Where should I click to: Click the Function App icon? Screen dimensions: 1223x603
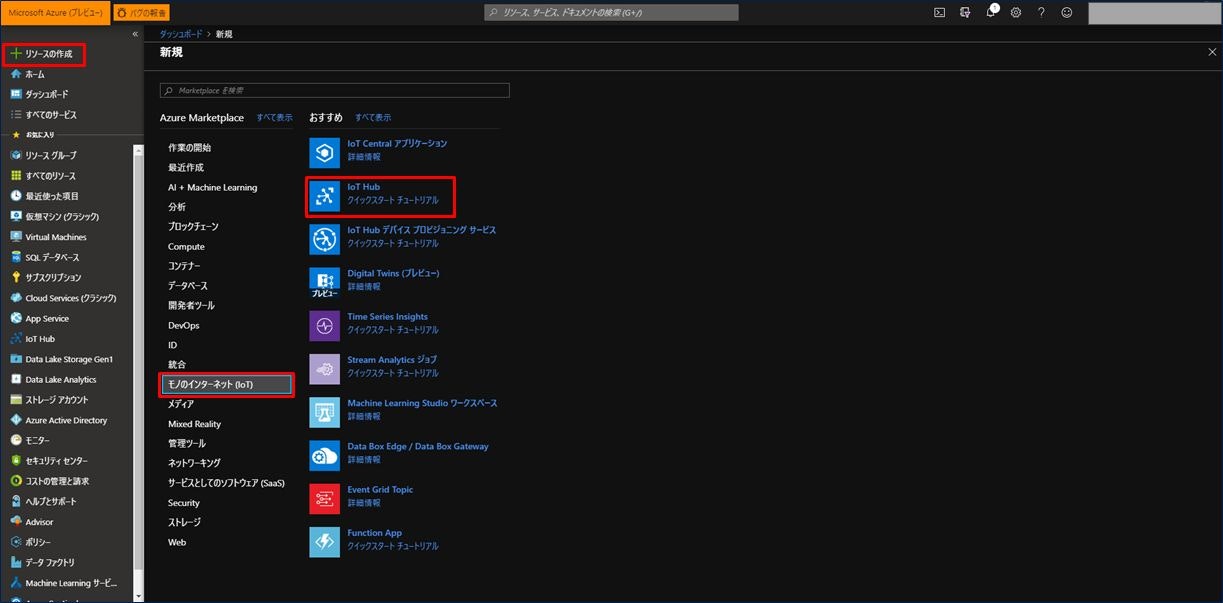coord(325,542)
